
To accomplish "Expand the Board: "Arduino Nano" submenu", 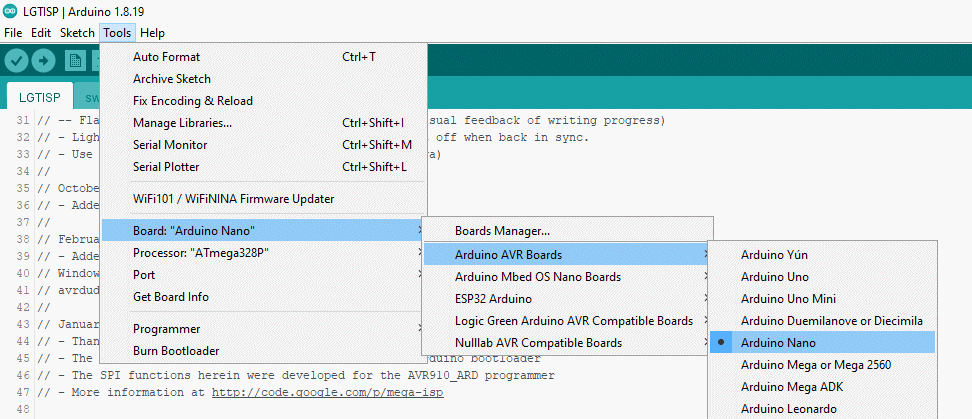I will pos(263,231).
